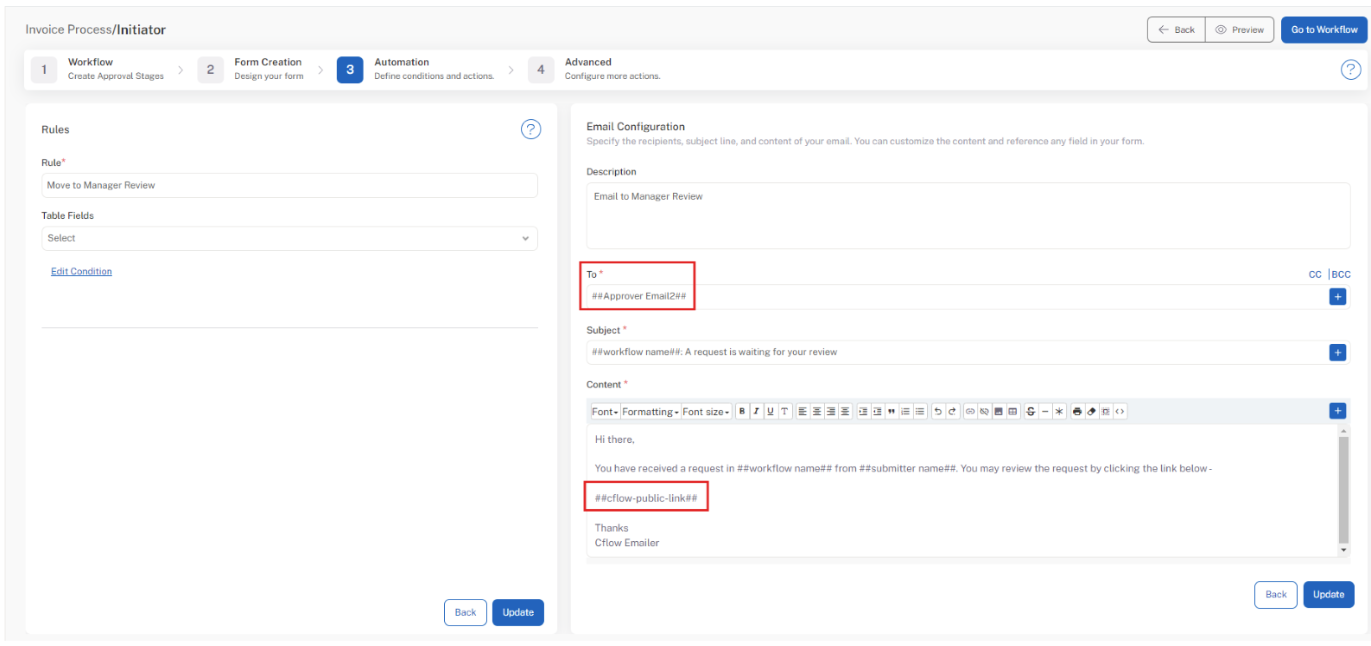Add another recipient with the plus button

1337,296
